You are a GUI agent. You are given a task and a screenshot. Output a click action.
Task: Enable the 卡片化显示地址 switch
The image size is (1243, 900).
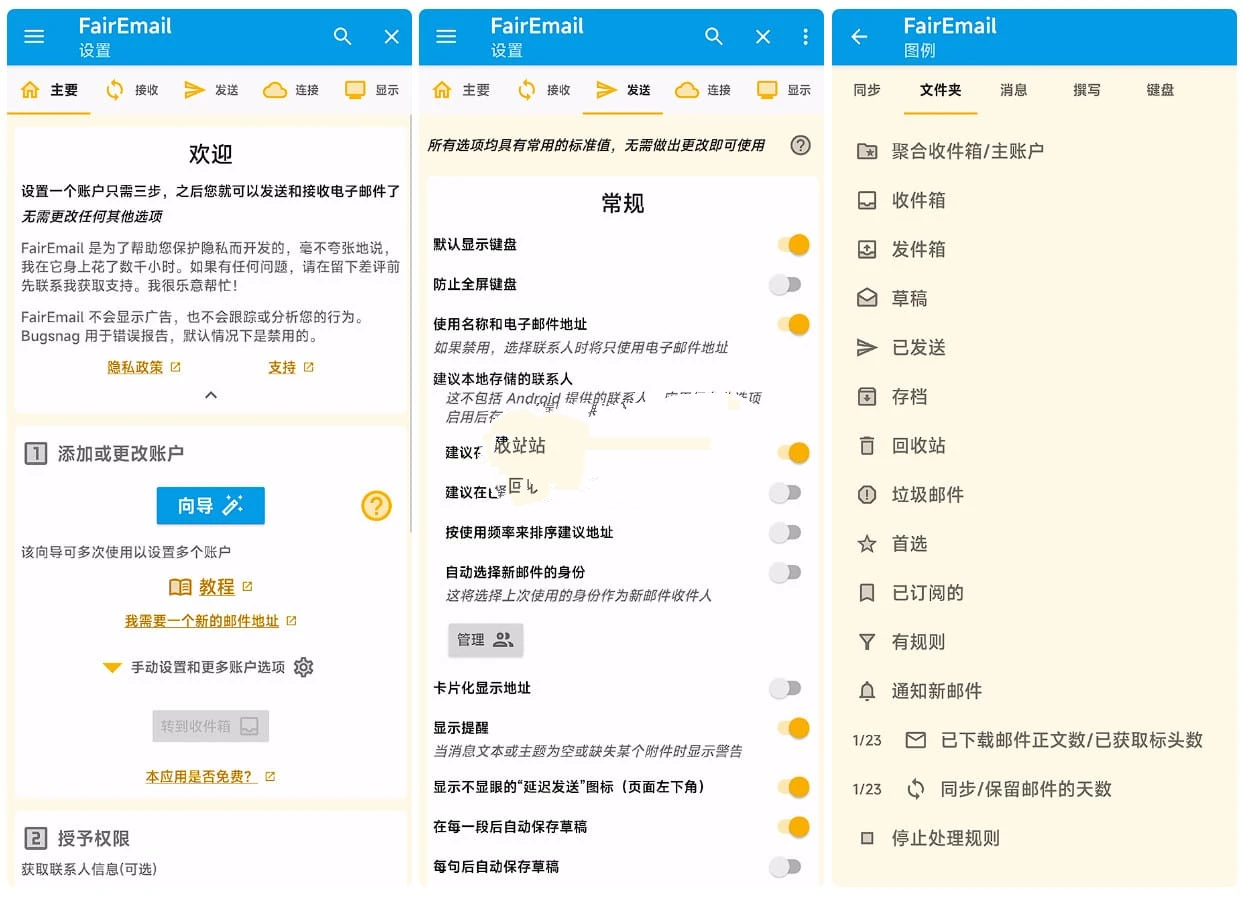coord(786,688)
